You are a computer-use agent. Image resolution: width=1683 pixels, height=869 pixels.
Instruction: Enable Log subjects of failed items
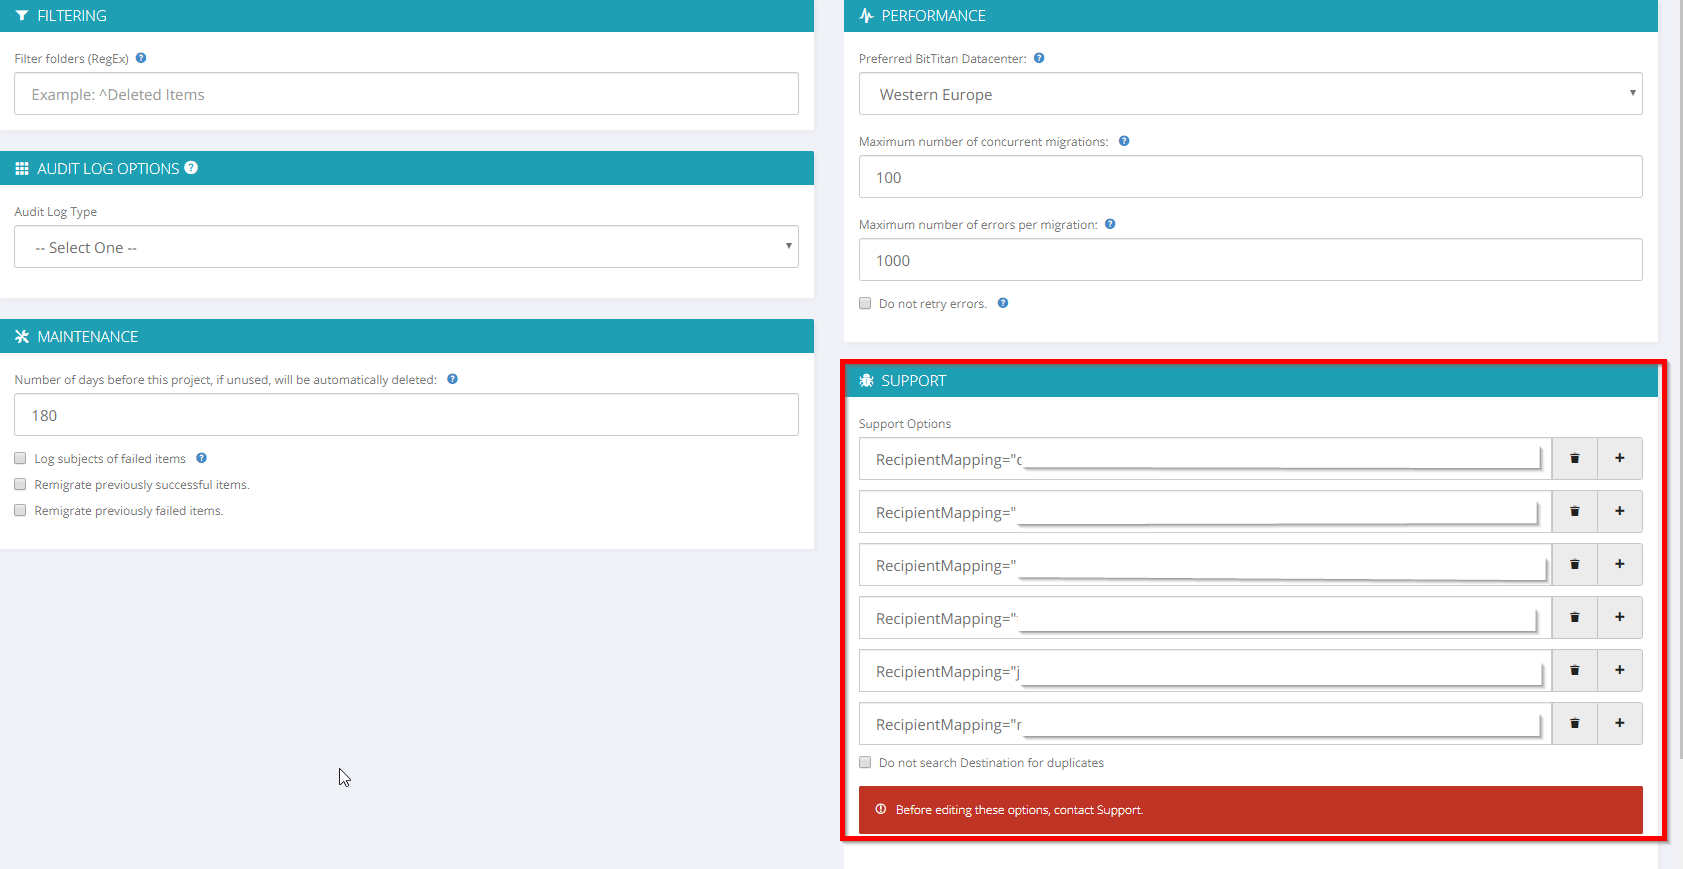pyautogui.click(x=20, y=458)
